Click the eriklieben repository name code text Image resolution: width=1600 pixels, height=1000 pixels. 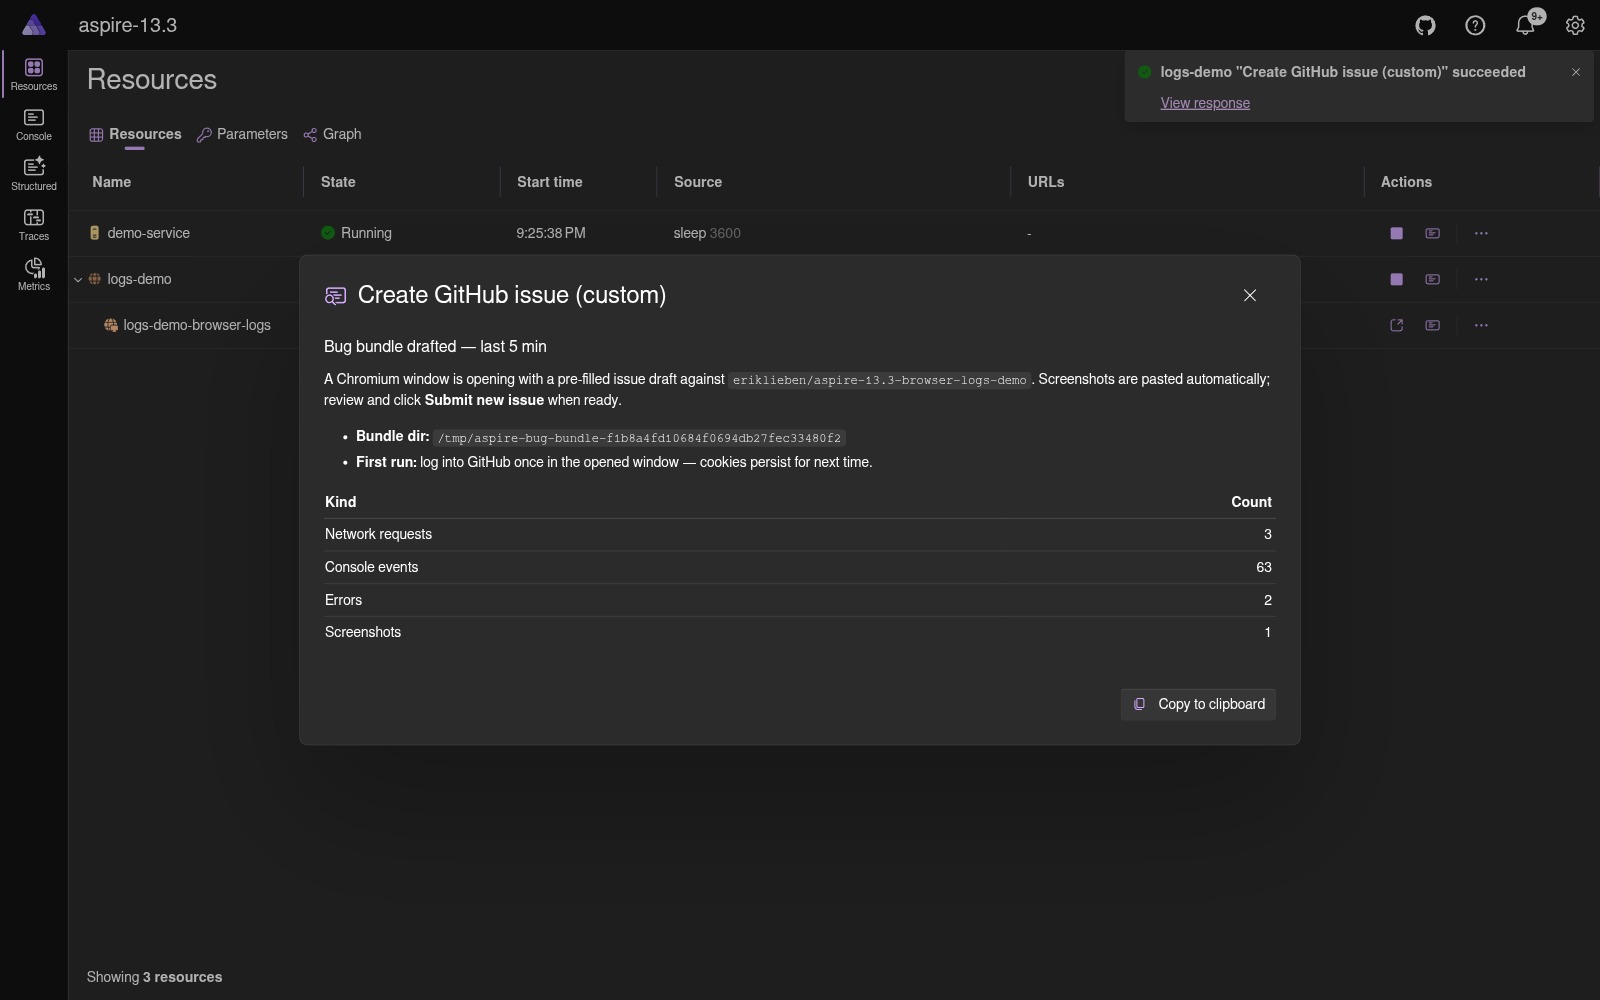tap(879, 380)
